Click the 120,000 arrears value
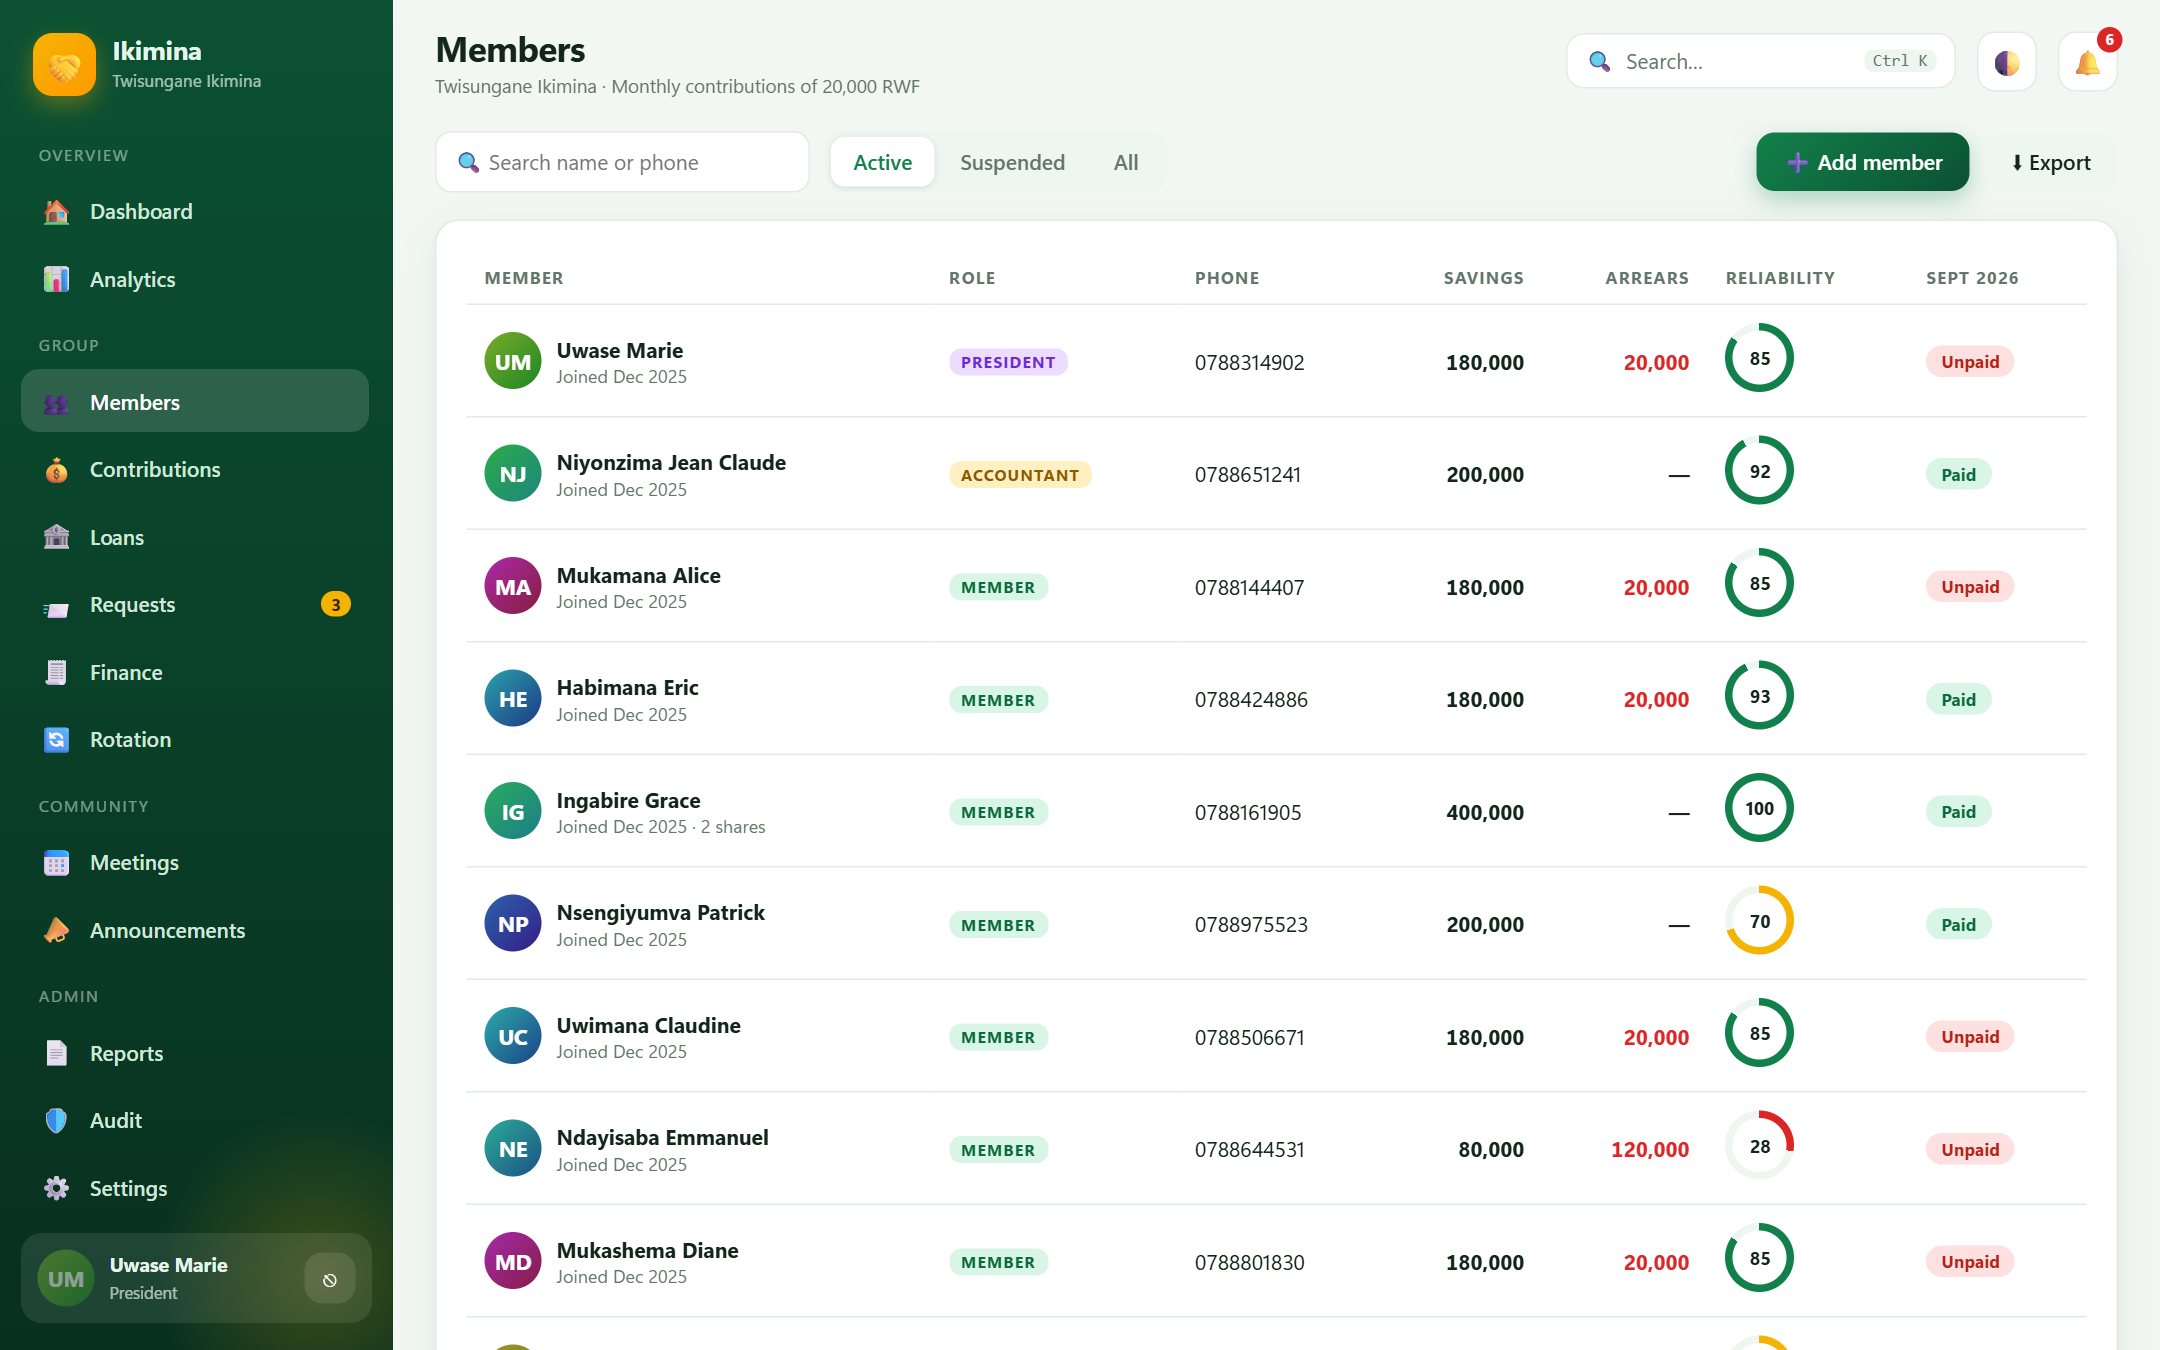Screen dimensions: 2160x1350 (1649, 1149)
